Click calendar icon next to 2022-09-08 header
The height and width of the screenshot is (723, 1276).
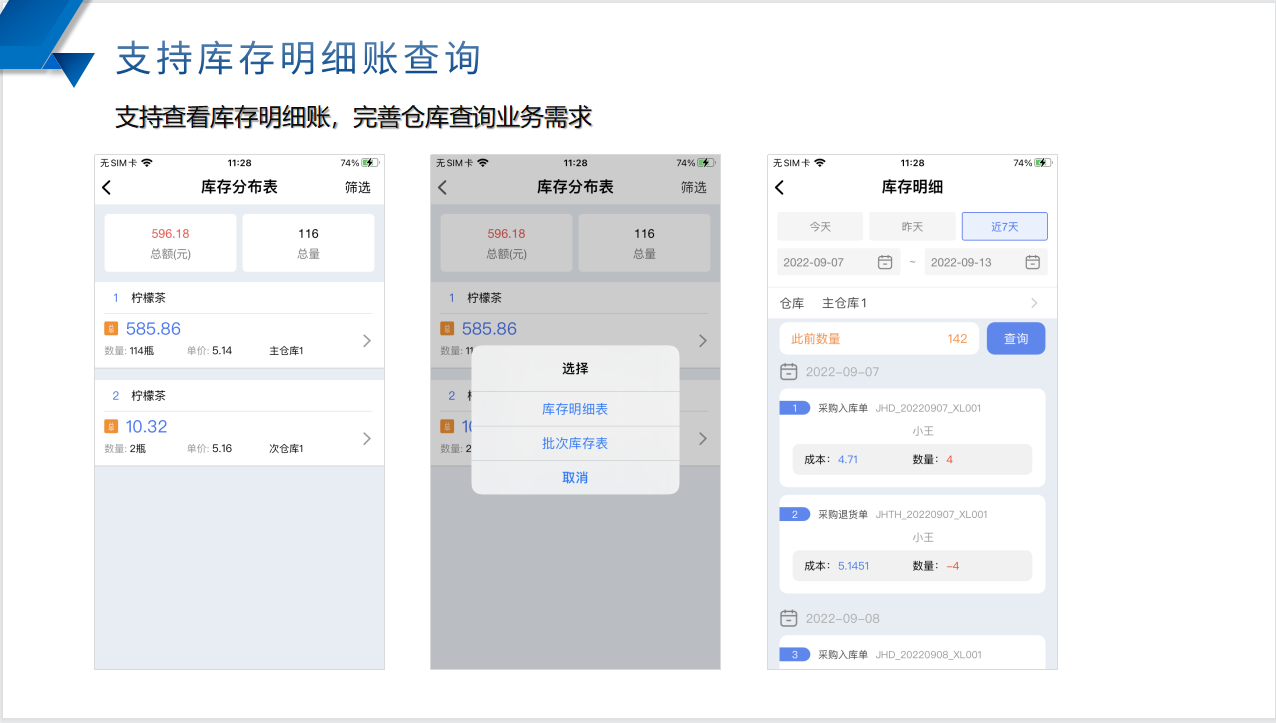789,618
